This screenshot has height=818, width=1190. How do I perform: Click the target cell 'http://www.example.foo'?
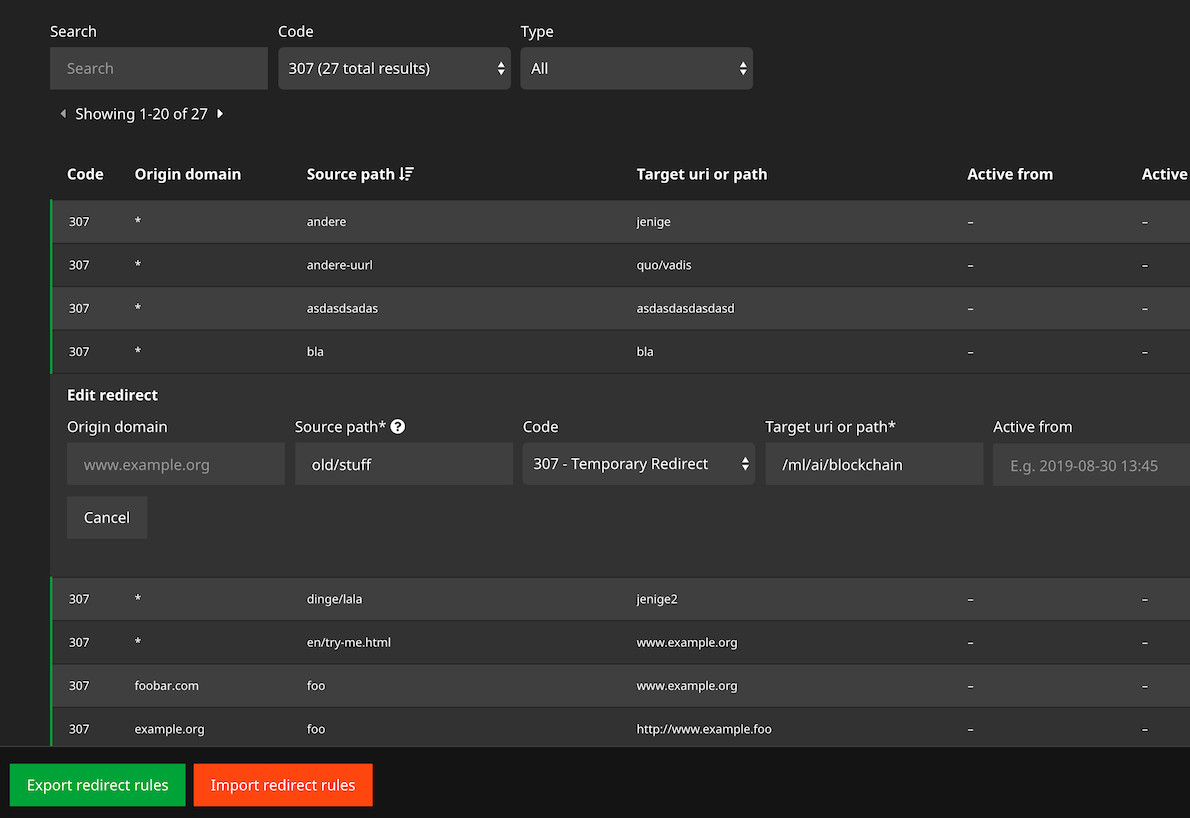[x=704, y=728]
